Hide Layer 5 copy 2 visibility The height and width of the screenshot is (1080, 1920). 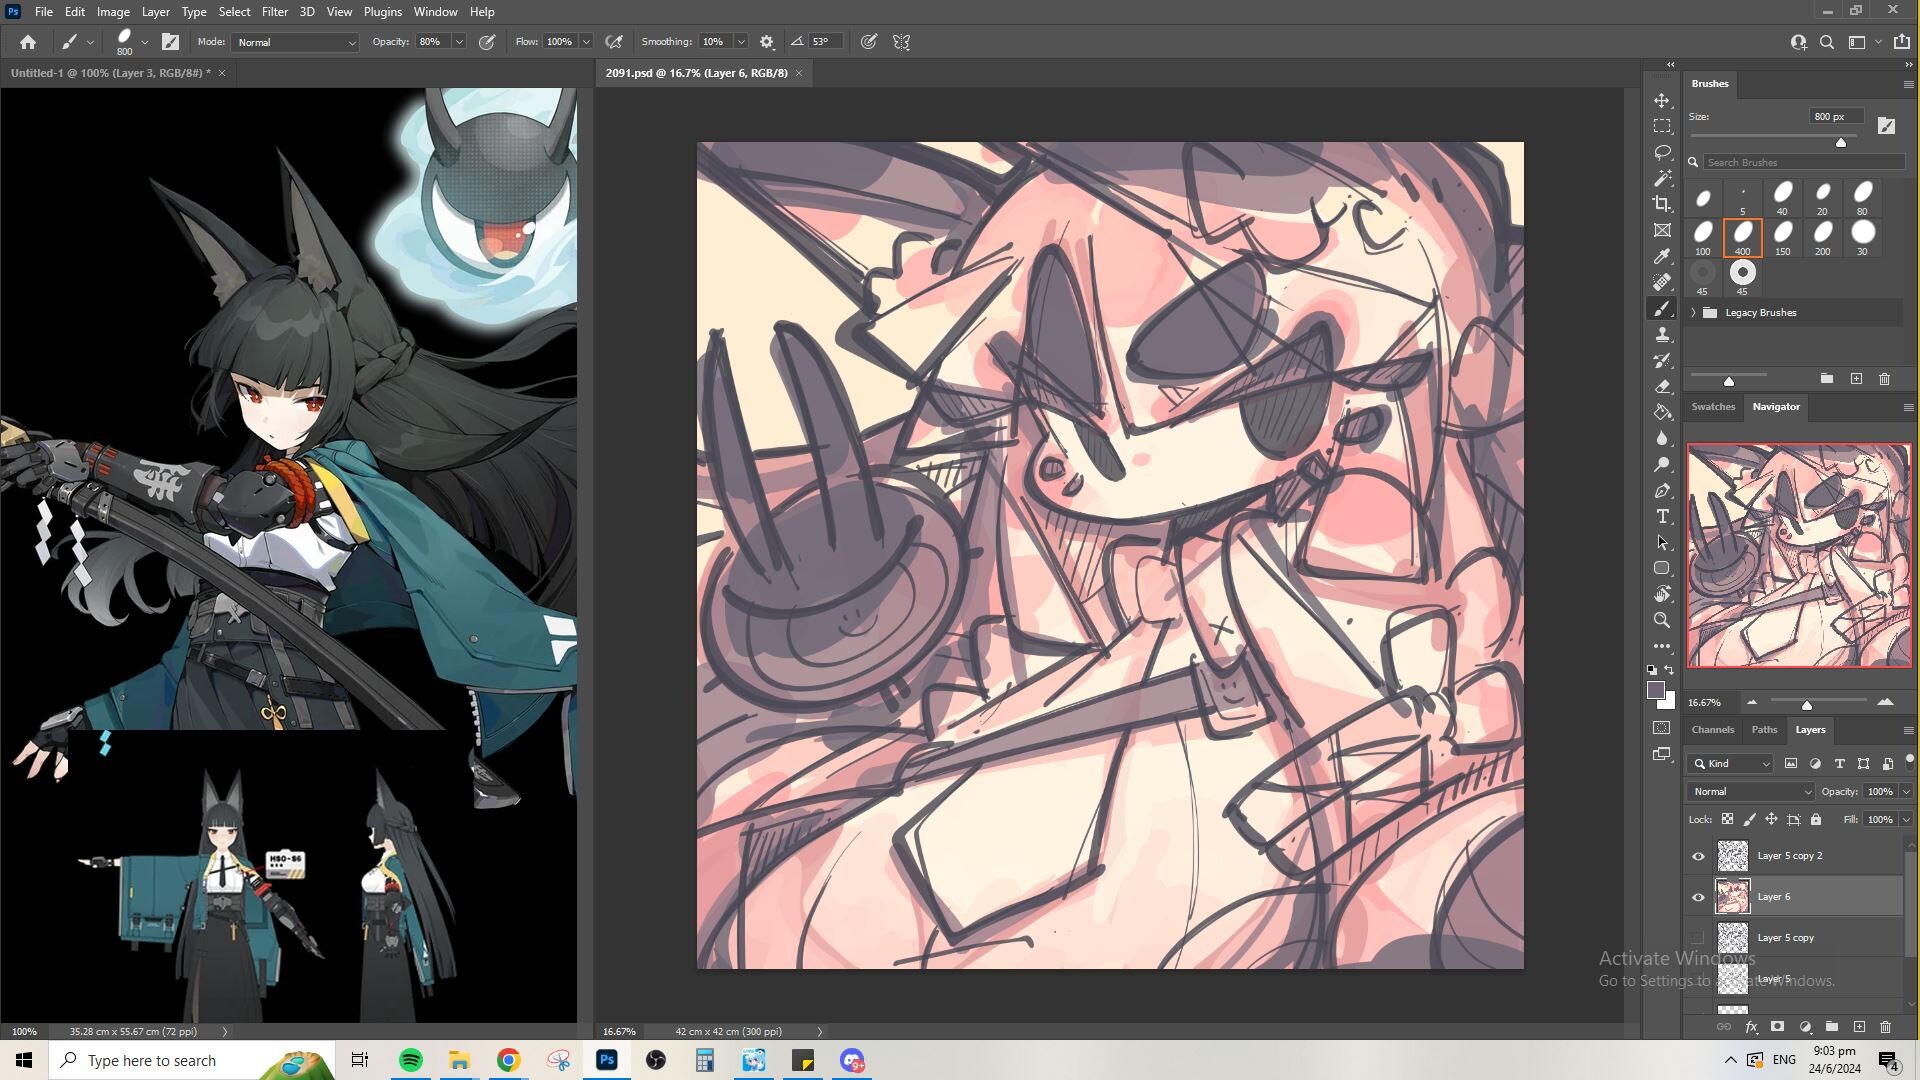coord(1698,856)
